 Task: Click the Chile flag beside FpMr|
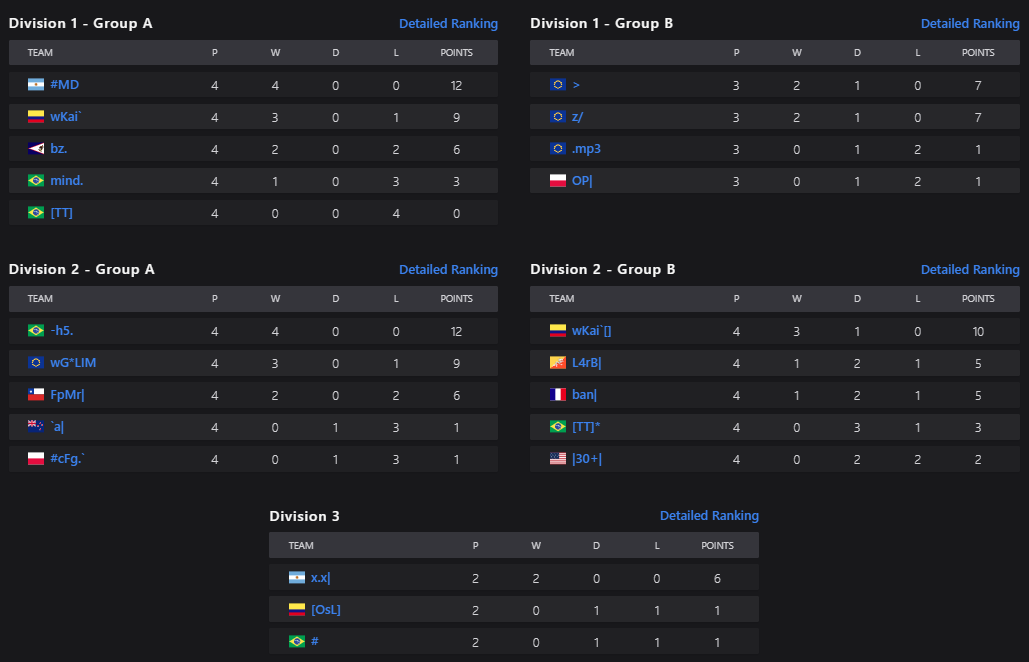pyautogui.click(x=36, y=394)
